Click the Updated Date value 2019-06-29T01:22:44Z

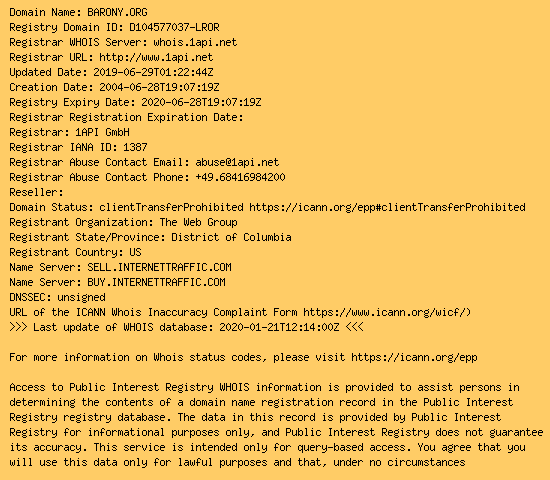(x=153, y=72)
